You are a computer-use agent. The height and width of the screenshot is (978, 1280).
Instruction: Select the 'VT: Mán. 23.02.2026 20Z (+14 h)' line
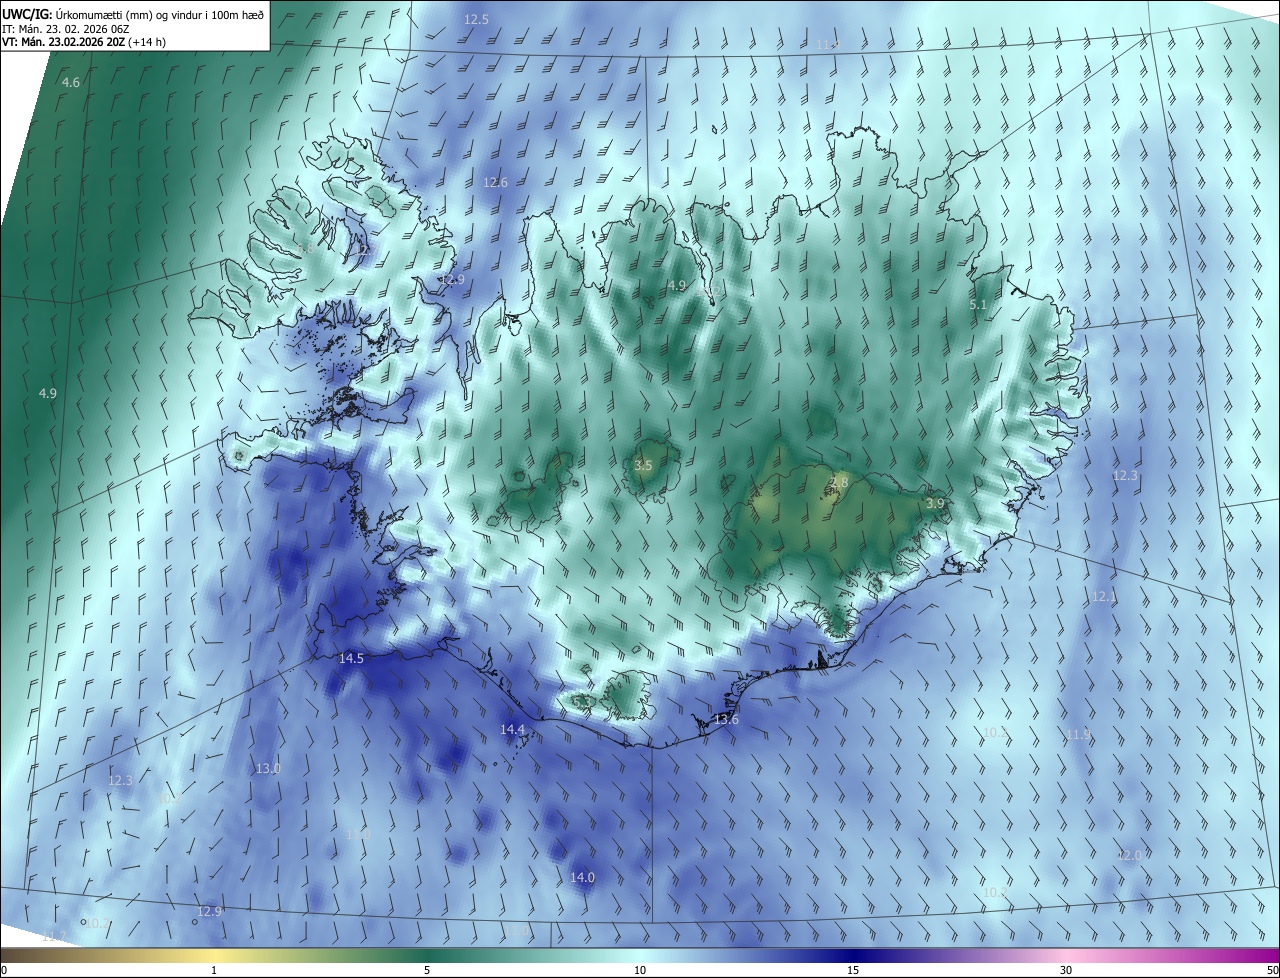pyautogui.click(x=84, y=42)
